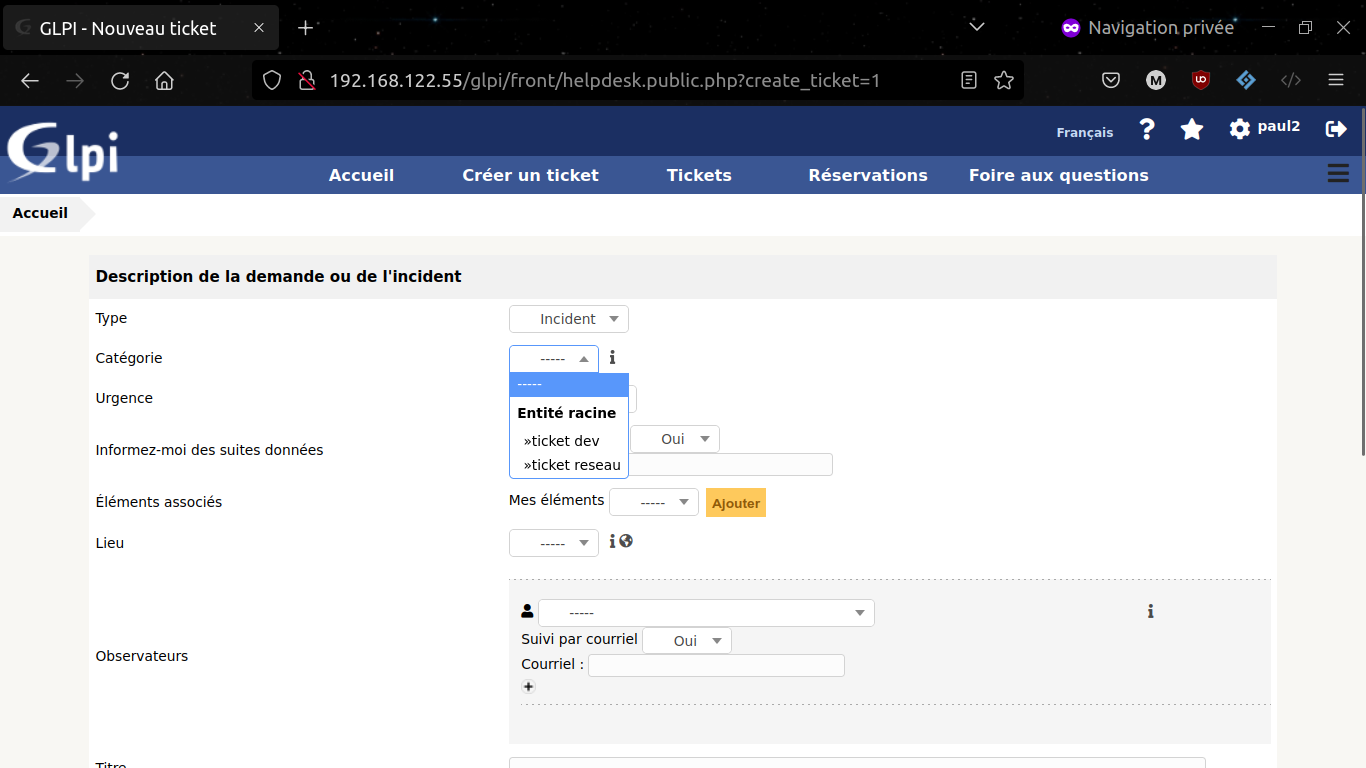
Task: Click the logout arrow icon
Action: [x=1336, y=128]
